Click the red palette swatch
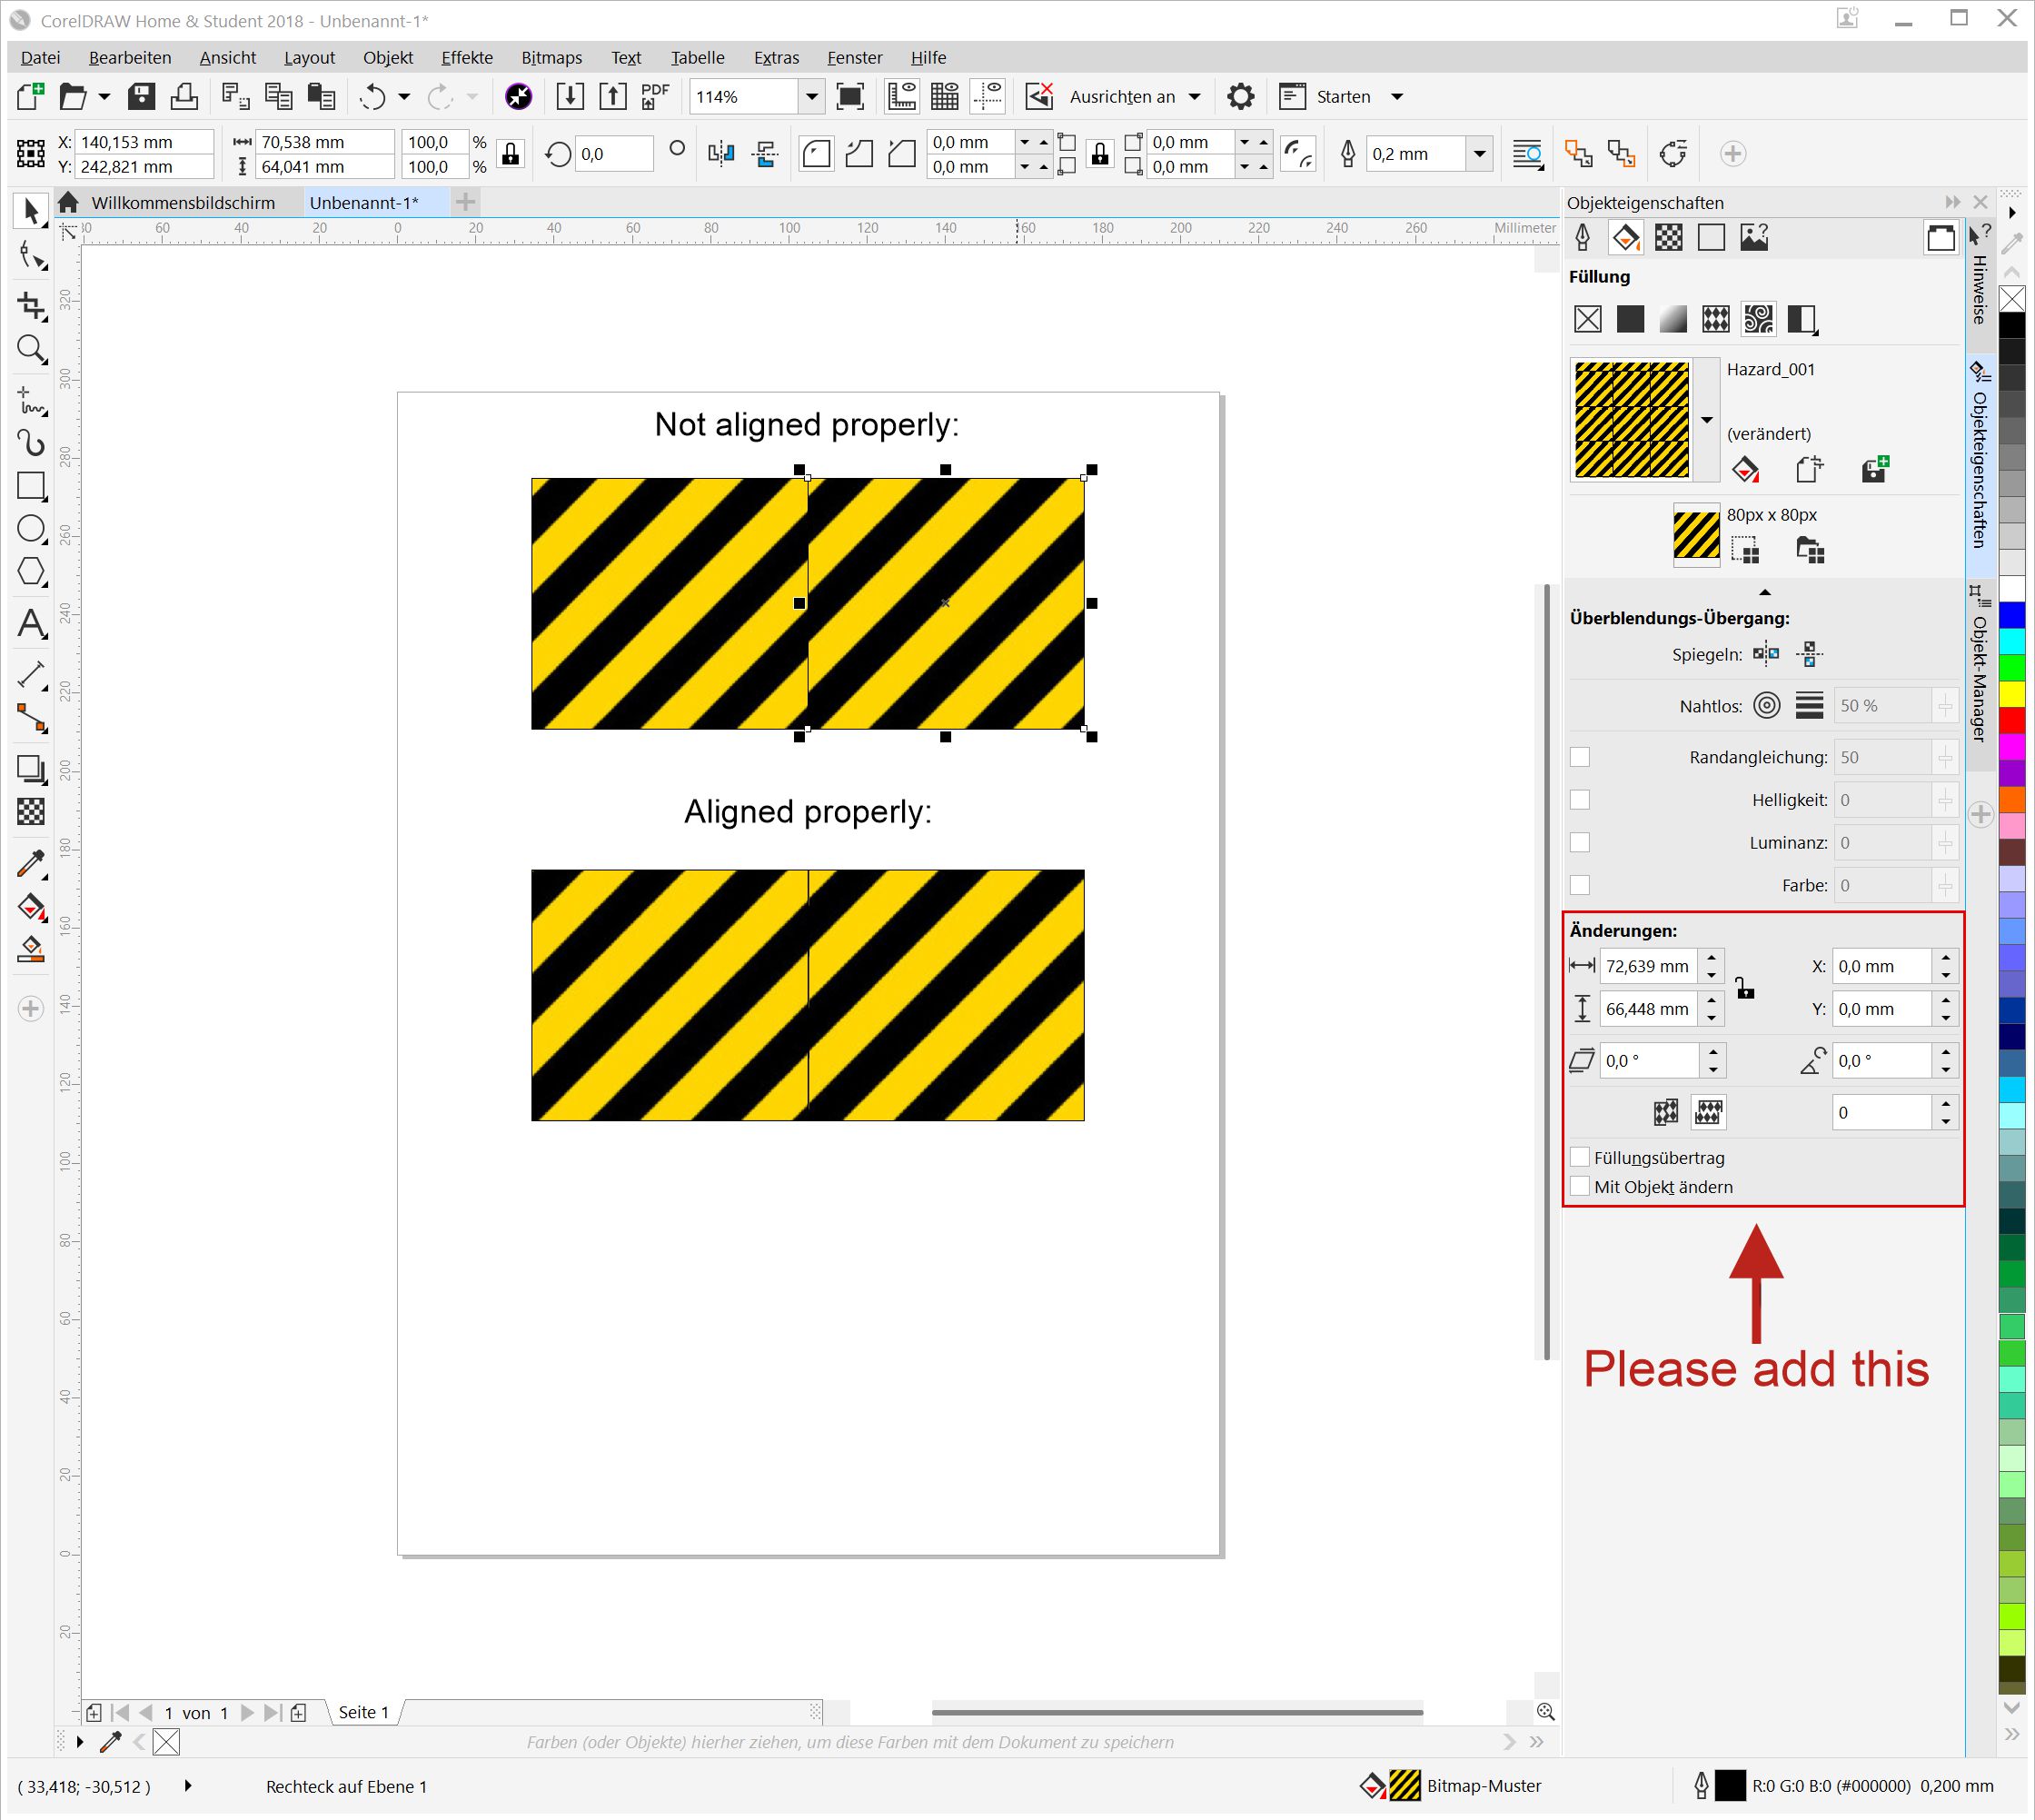Viewport: 2035px width, 1820px height. pos(2013,720)
